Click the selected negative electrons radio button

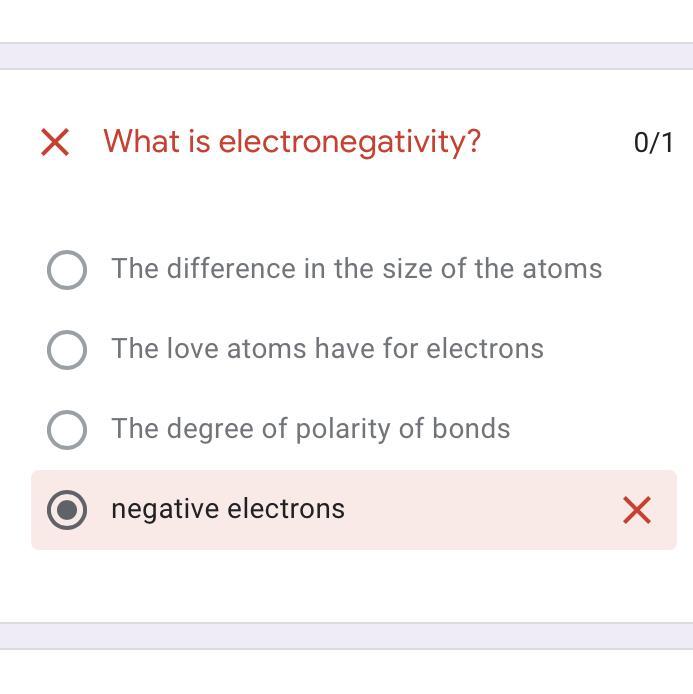click(x=67, y=510)
